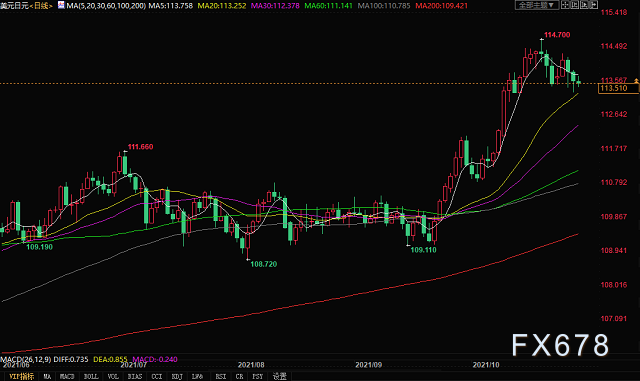
Task: Click the MACD(26,12,9) parameters label
Action: coord(26,359)
